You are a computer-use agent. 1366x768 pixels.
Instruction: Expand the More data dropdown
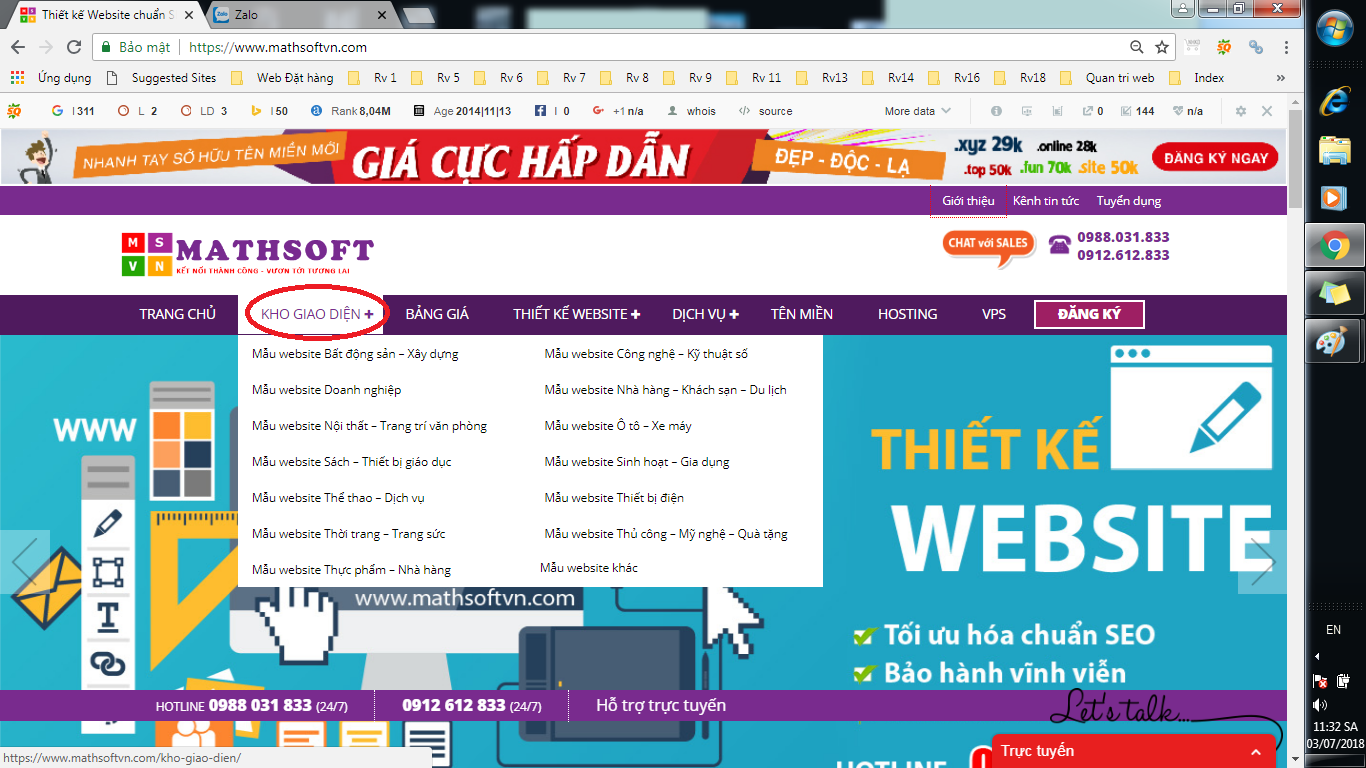click(917, 111)
